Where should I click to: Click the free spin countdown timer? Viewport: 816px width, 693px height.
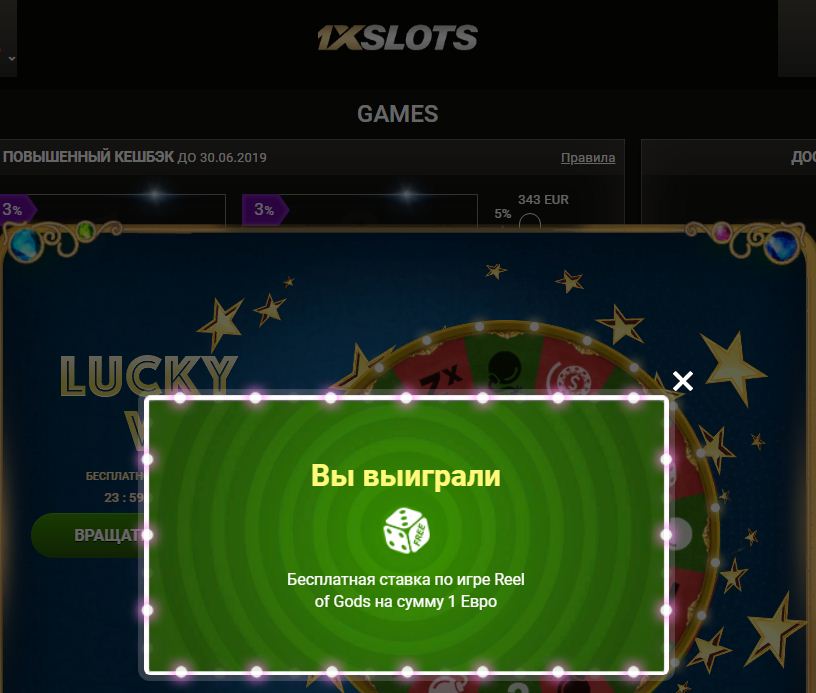(124, 497)
